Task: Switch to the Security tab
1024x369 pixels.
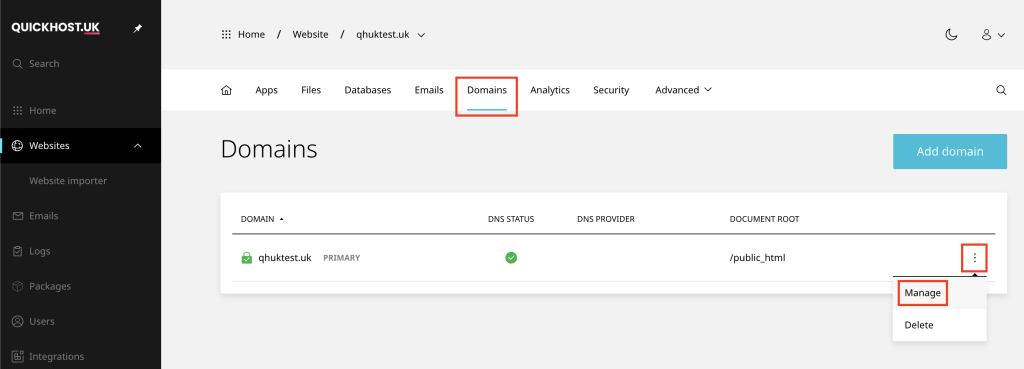Action: click(x=611, y=90)
